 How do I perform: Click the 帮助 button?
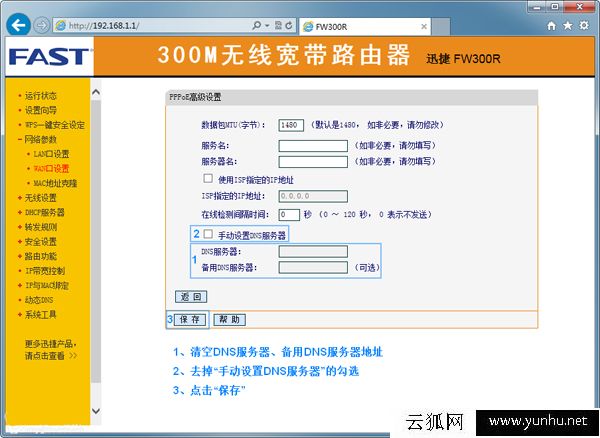(229, 319)
